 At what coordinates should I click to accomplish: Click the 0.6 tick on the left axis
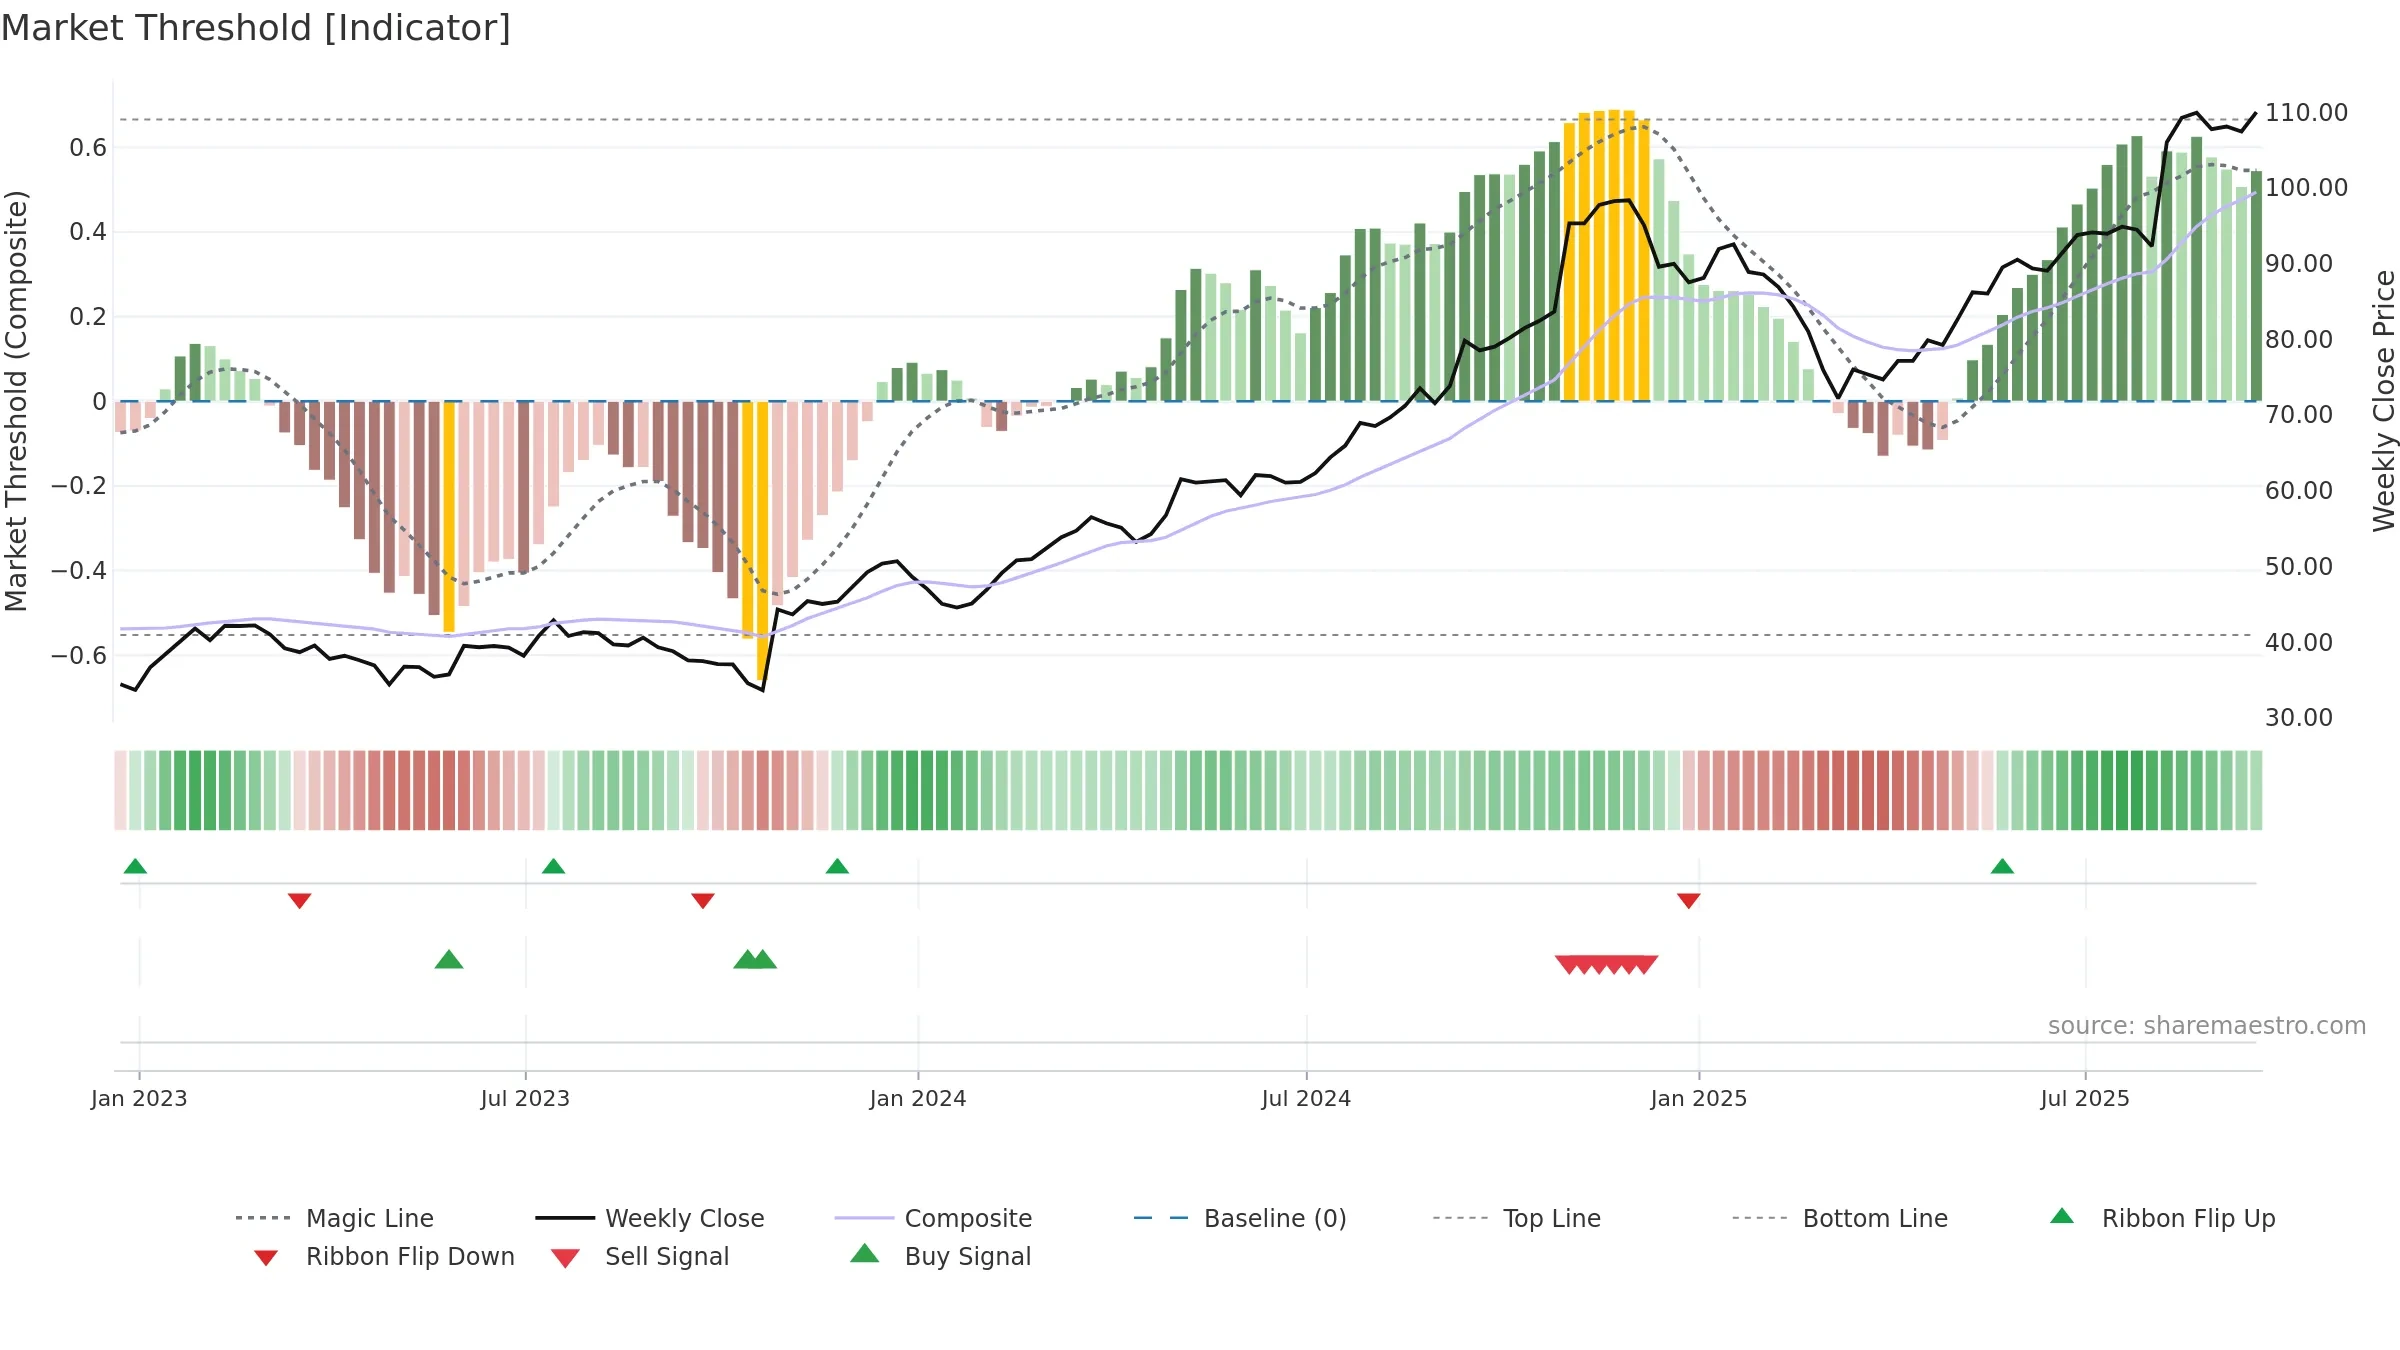pyautogui.click(x=88, y=148)
